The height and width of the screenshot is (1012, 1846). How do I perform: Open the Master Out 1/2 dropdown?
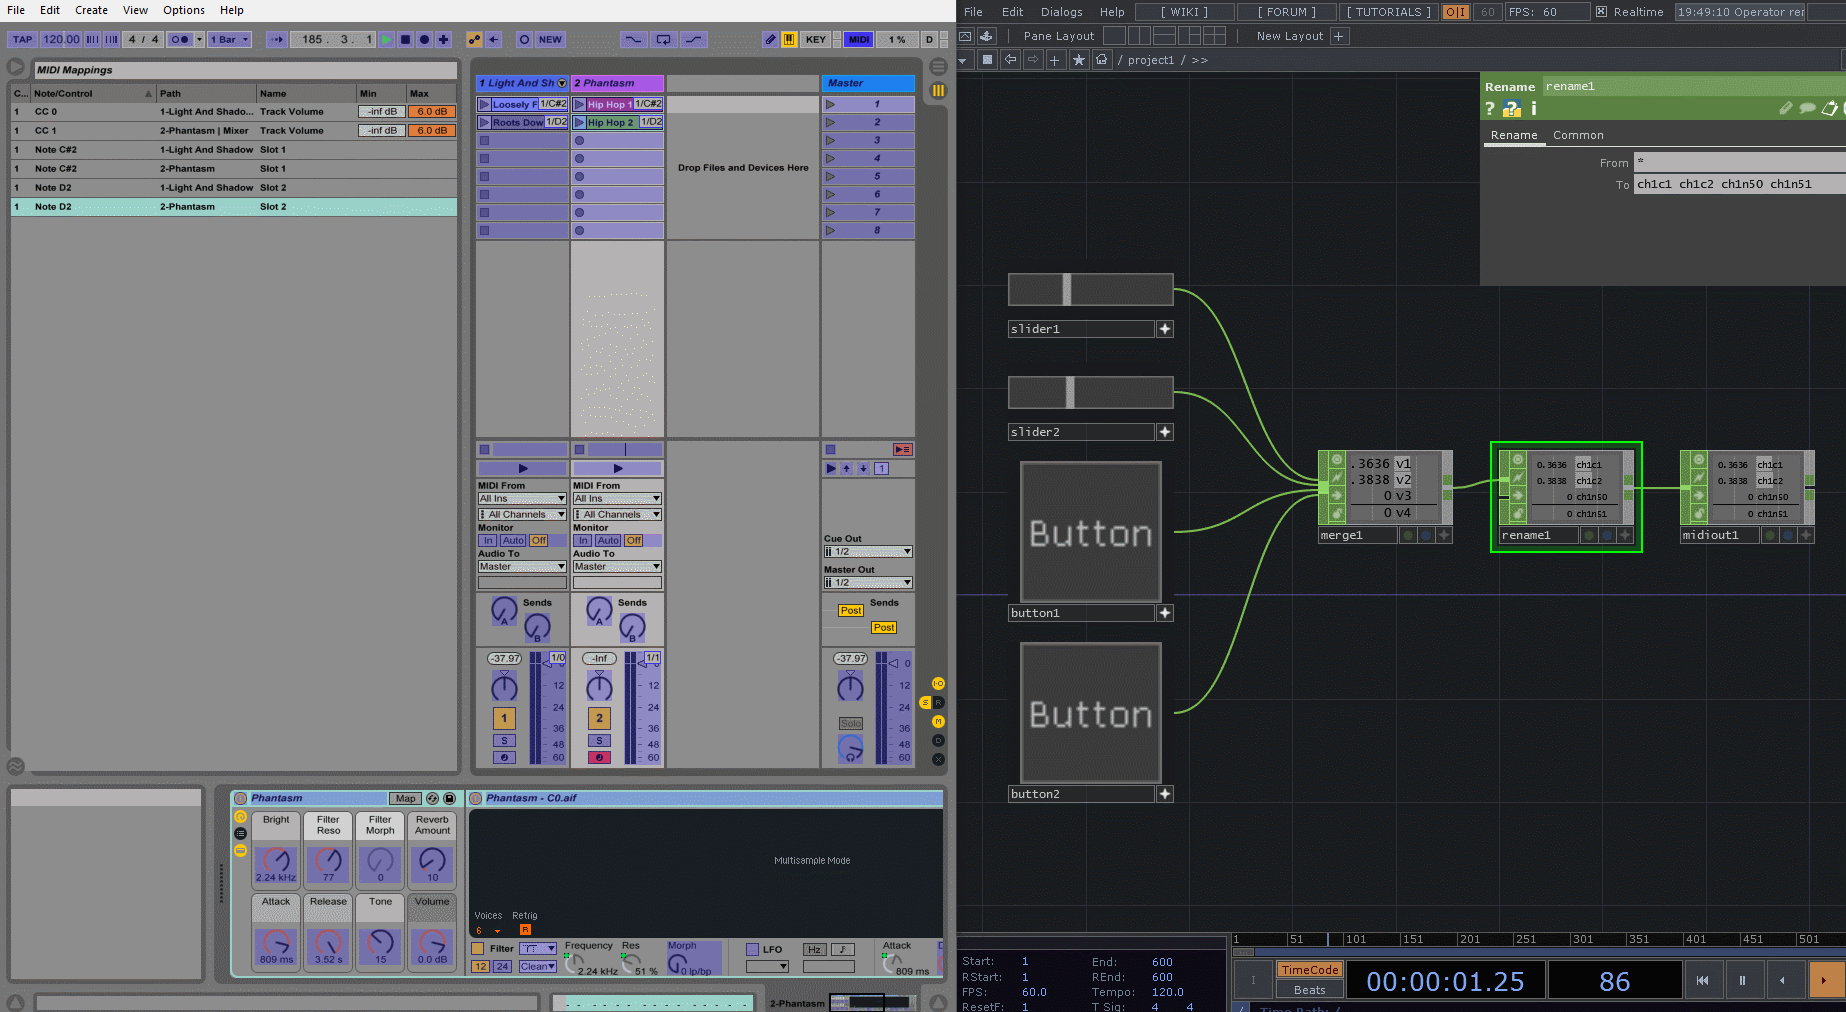[x=867, y=582]
